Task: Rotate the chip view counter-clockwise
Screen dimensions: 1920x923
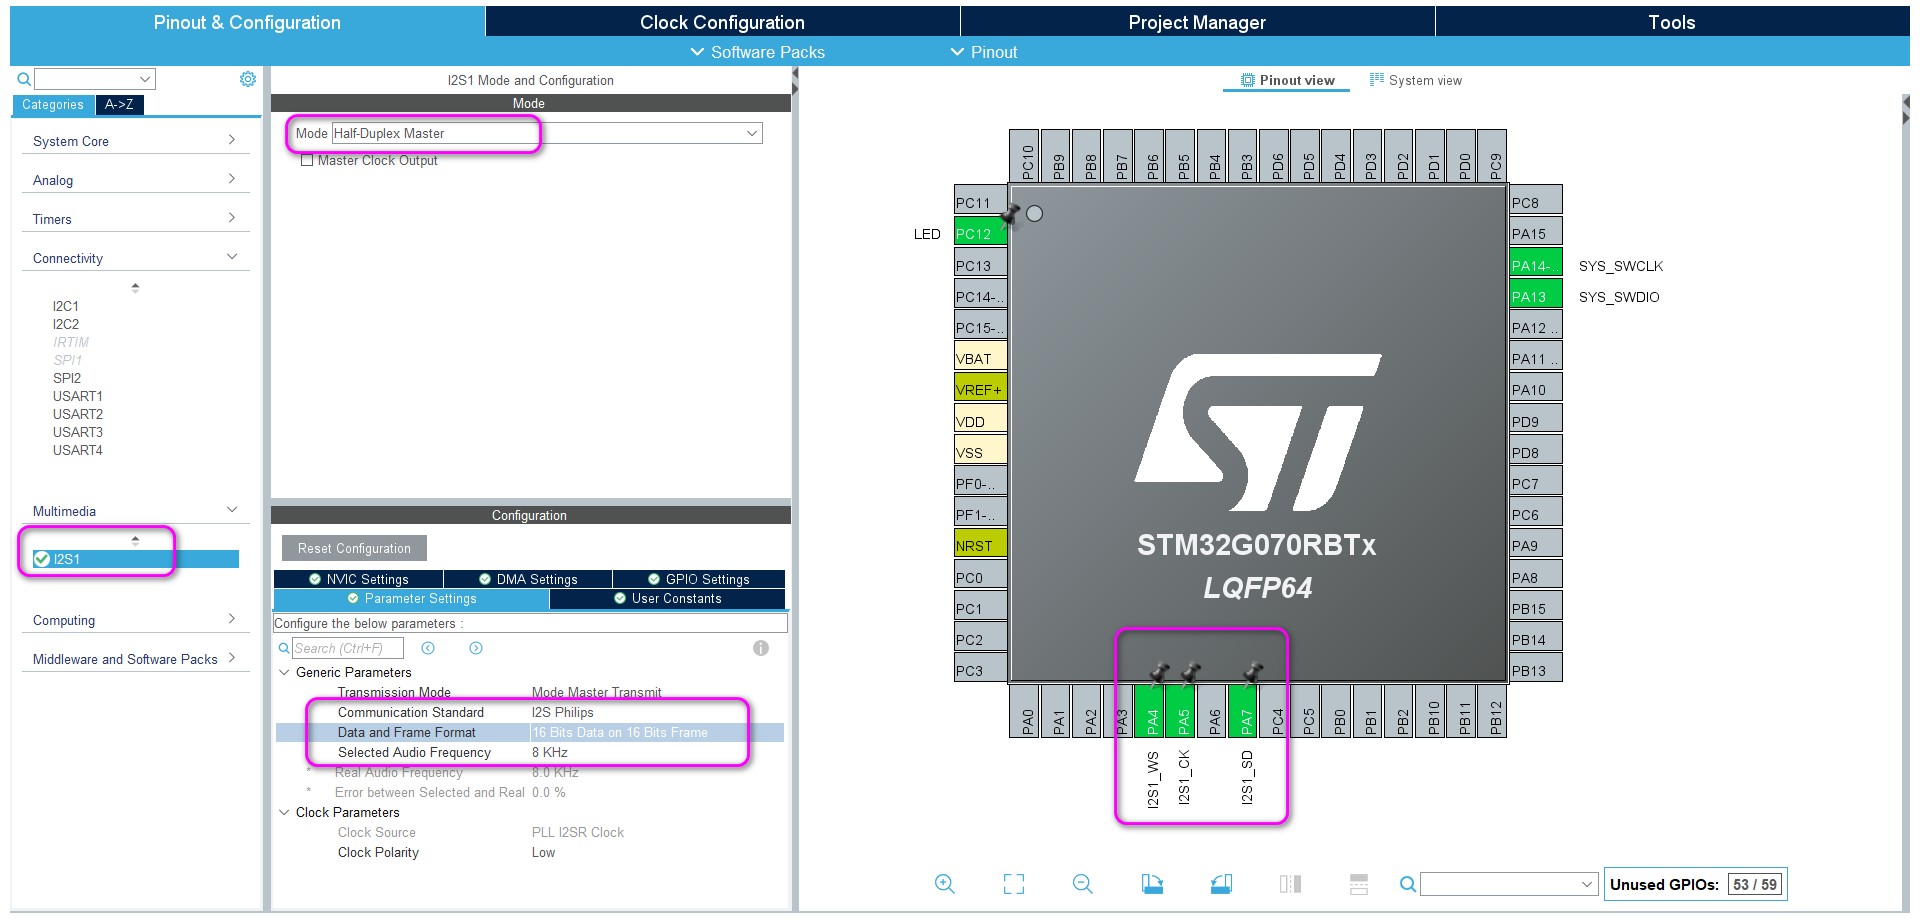Action: tap(1221, 884)
